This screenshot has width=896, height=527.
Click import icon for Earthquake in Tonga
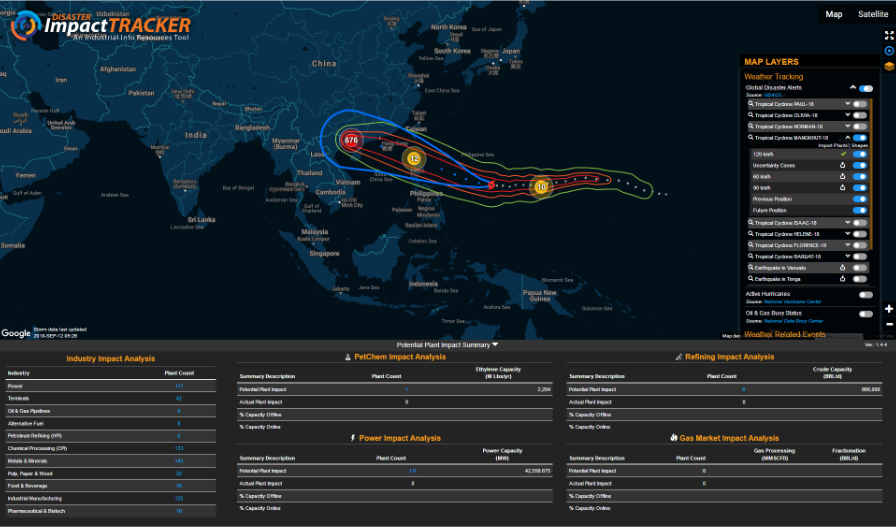tap(842, 279)
